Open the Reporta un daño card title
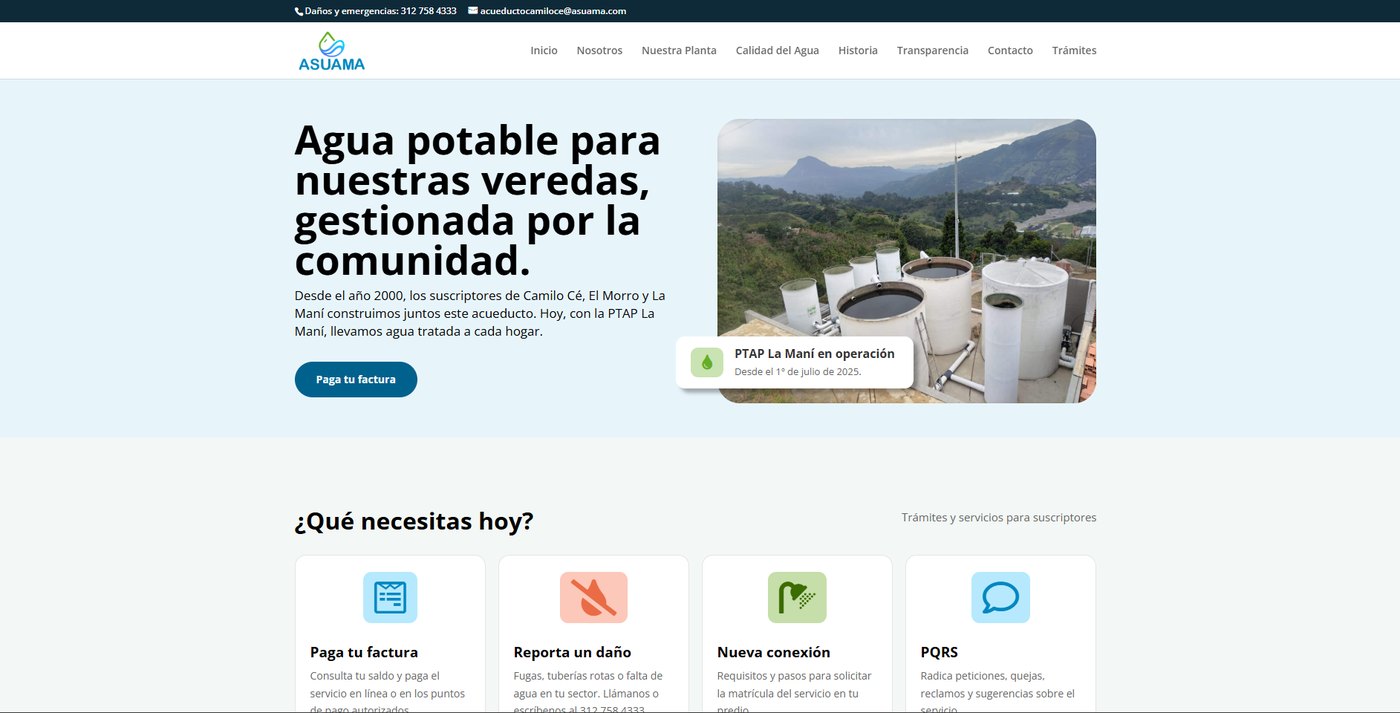The width and height of the screenshot is (1400, 713). (572, 652)
